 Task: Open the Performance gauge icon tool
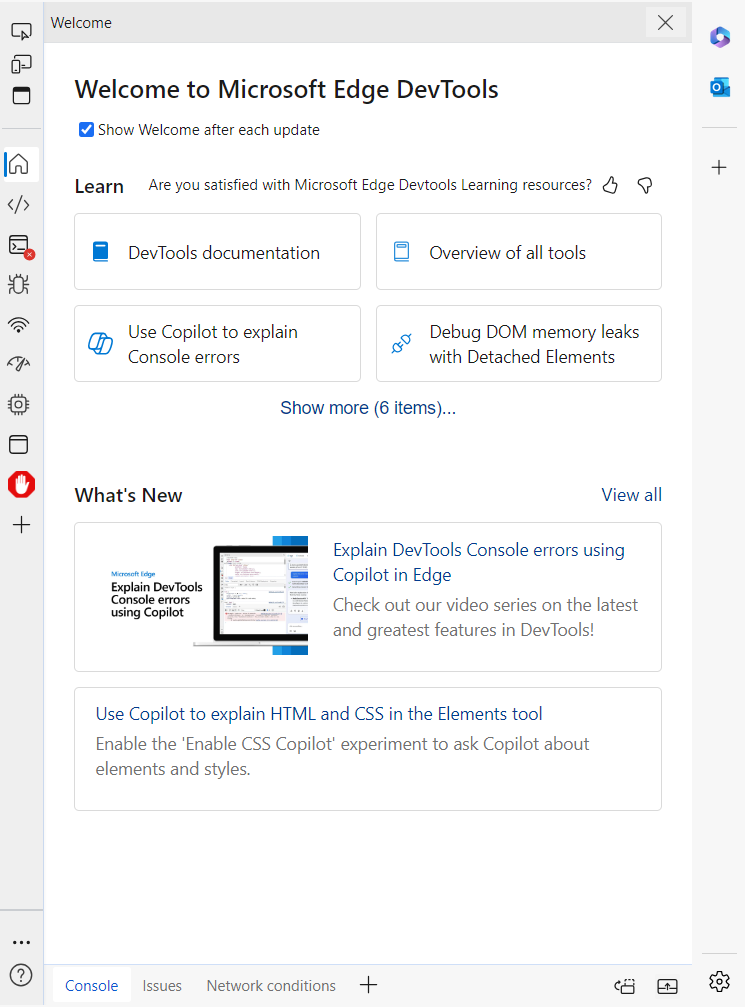19,364
